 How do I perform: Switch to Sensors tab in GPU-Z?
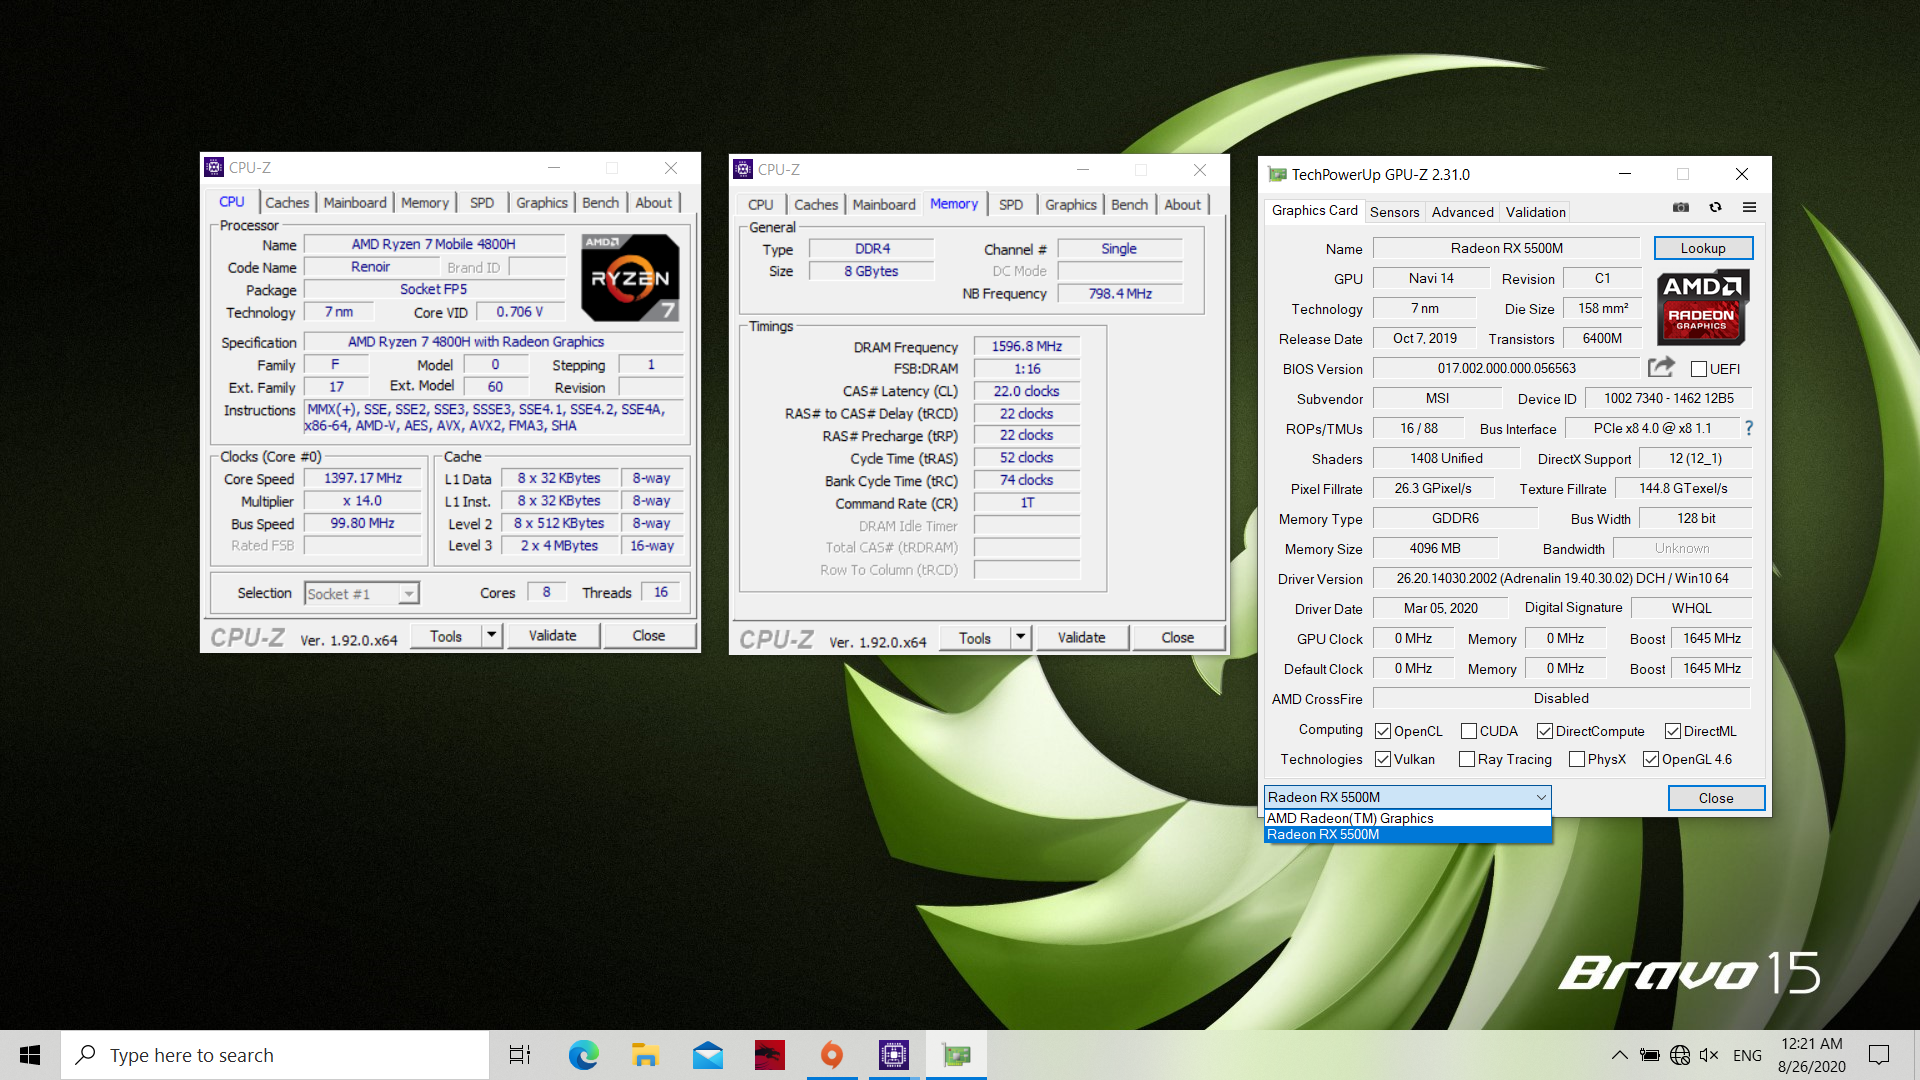(x=1394, y=212)
